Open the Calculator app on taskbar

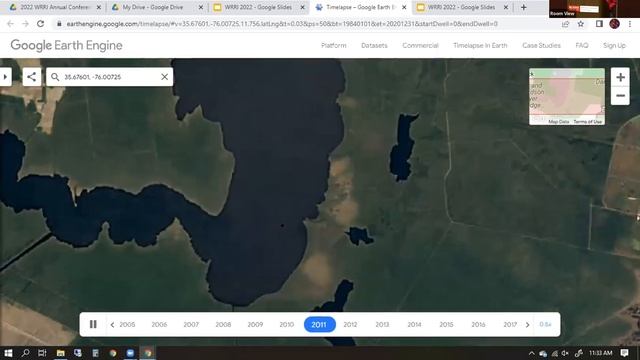[x=95, y=353]
